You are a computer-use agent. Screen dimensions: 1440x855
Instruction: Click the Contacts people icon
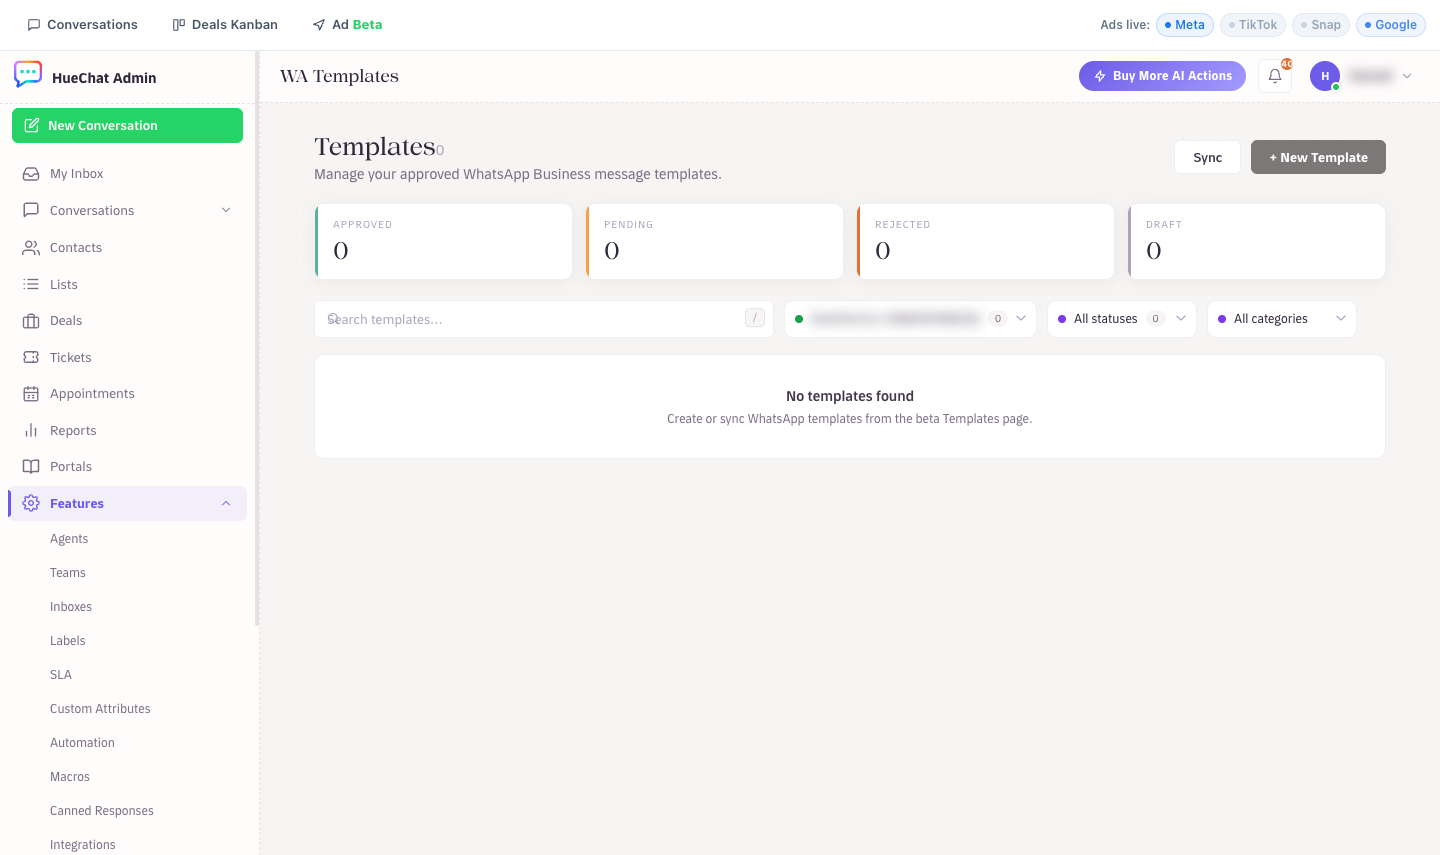pyautogui.click(x=31, y=248)
